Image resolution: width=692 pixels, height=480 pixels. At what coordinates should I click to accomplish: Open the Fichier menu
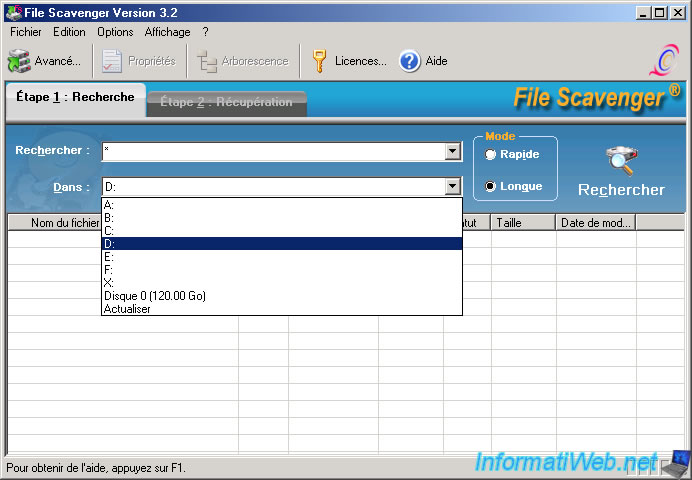(27, 32)
